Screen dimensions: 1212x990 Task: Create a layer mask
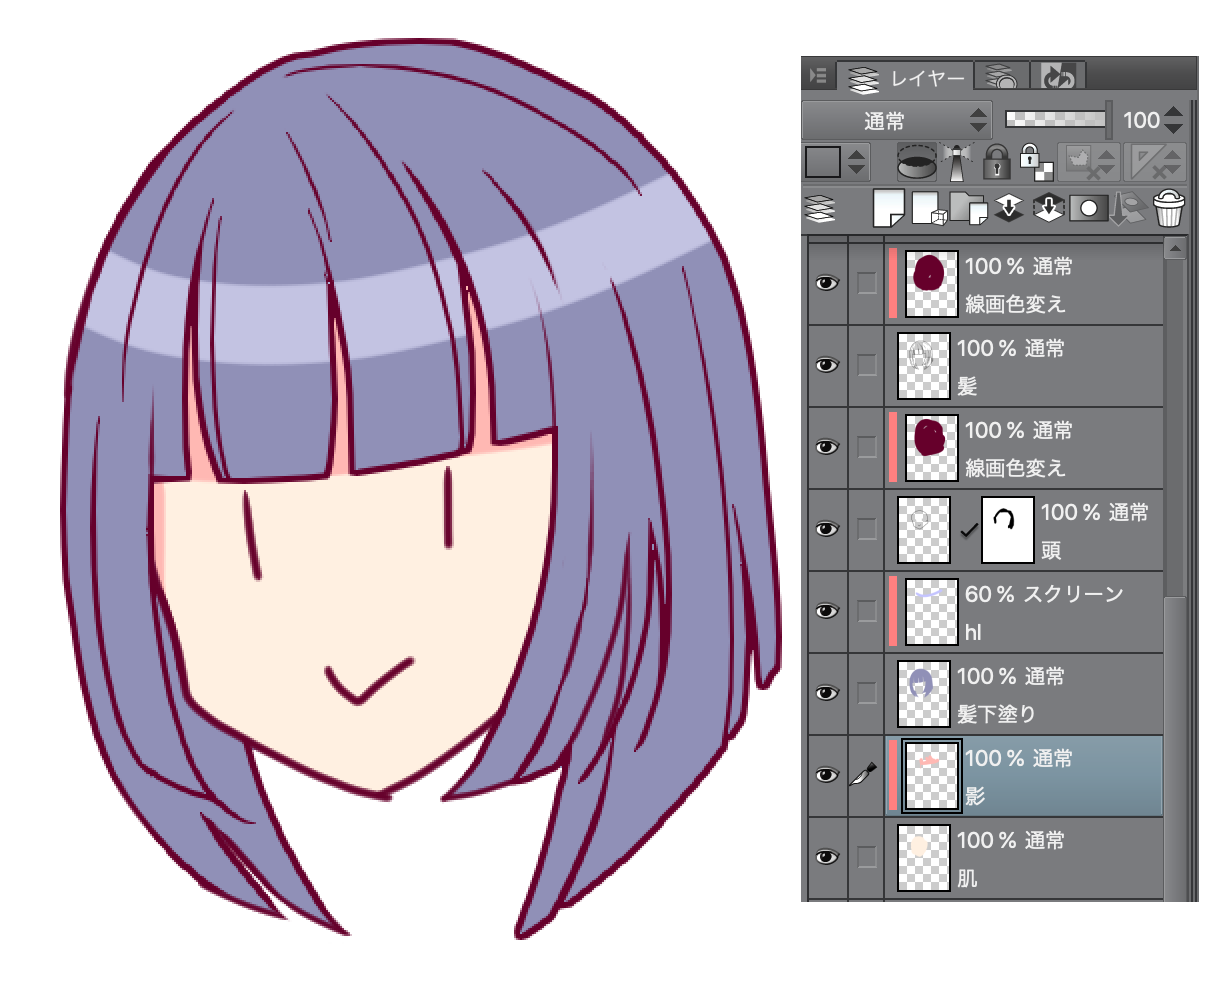pos(1088,209)
